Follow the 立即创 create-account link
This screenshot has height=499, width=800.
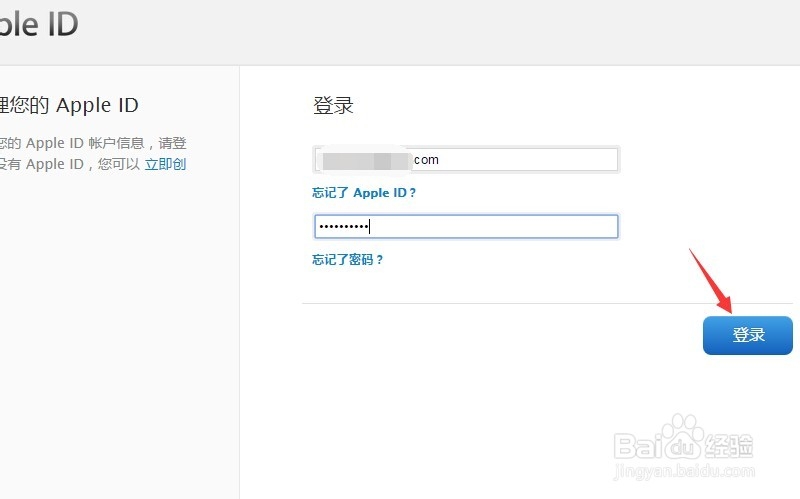[165, 164]
